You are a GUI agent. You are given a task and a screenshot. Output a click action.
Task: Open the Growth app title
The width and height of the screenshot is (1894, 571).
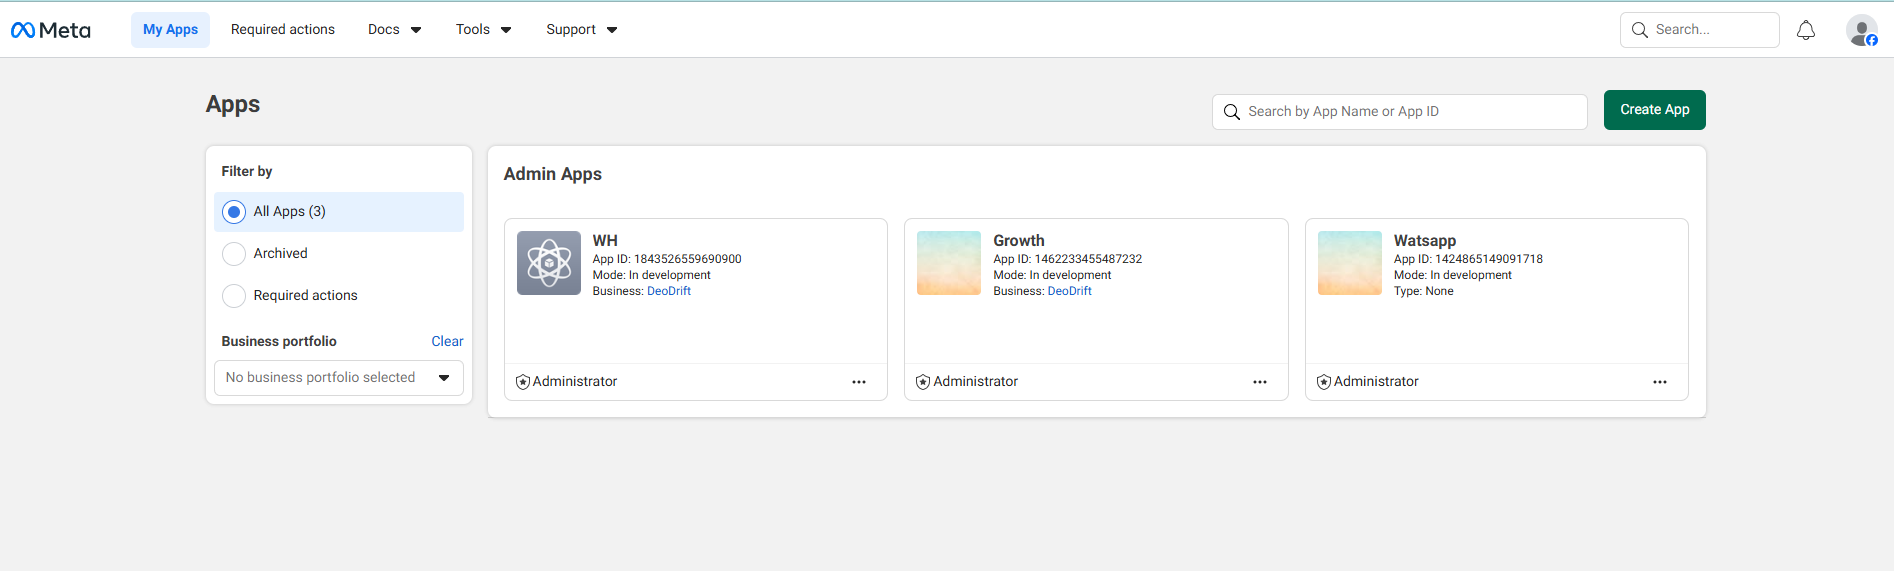click(x=1019, y=241)
